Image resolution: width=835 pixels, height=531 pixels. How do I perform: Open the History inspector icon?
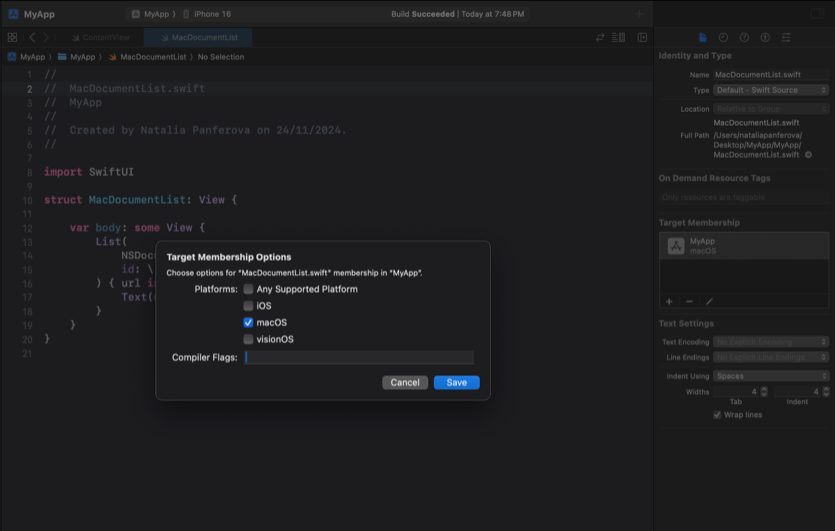tap(723, 37)
